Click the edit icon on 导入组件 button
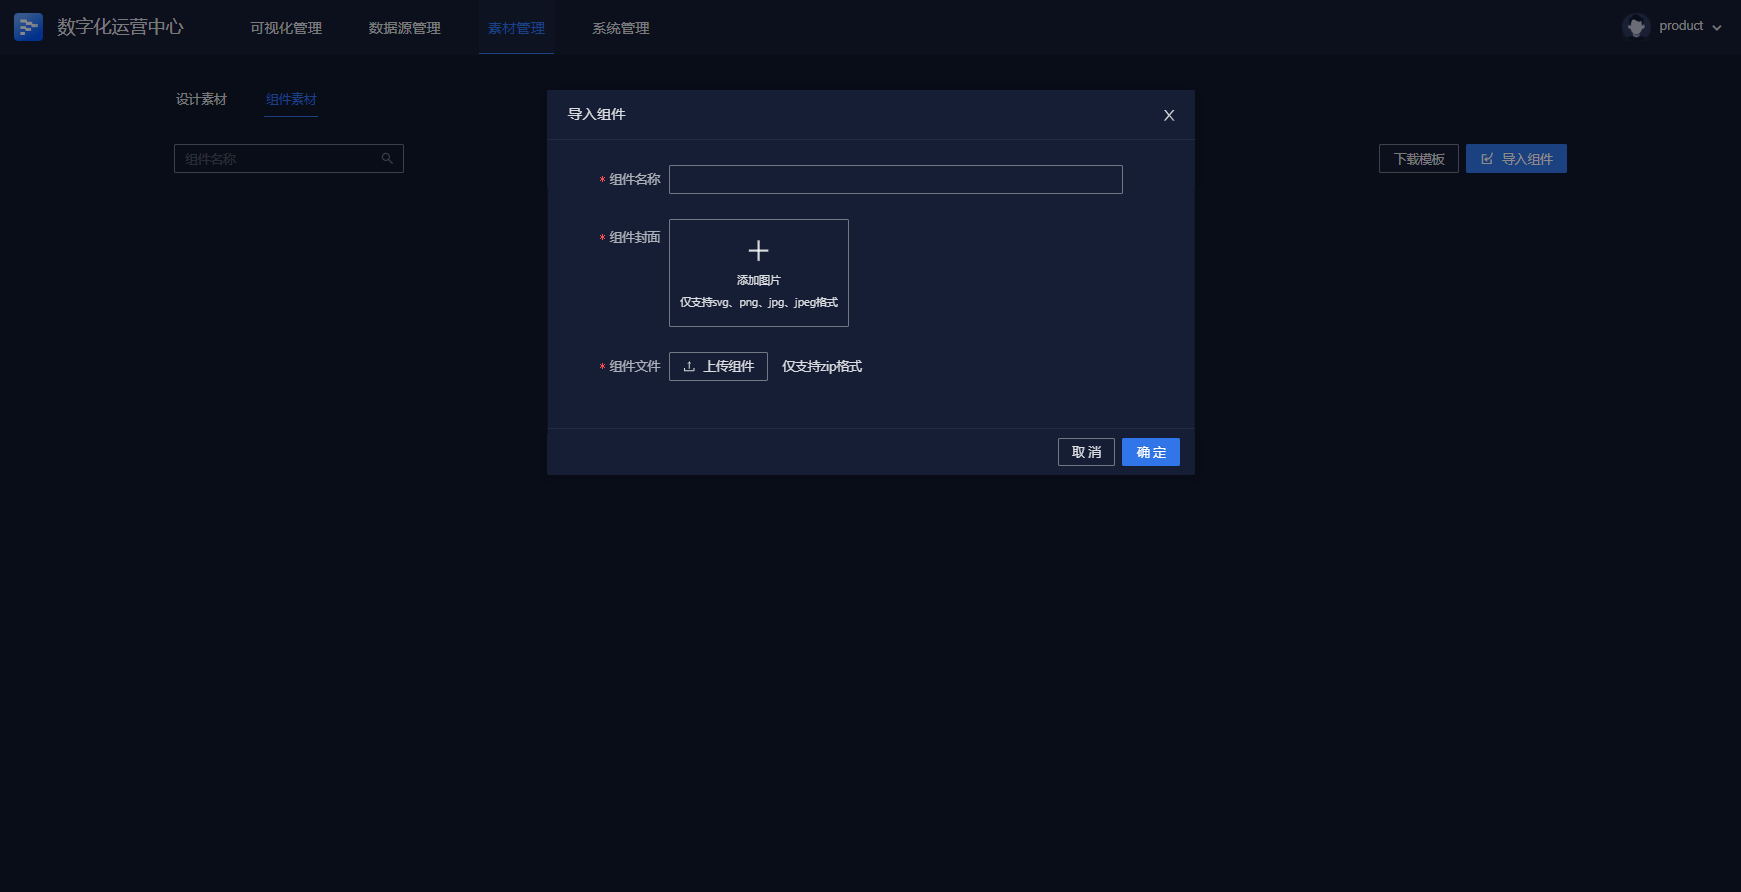 point(1487,159)
